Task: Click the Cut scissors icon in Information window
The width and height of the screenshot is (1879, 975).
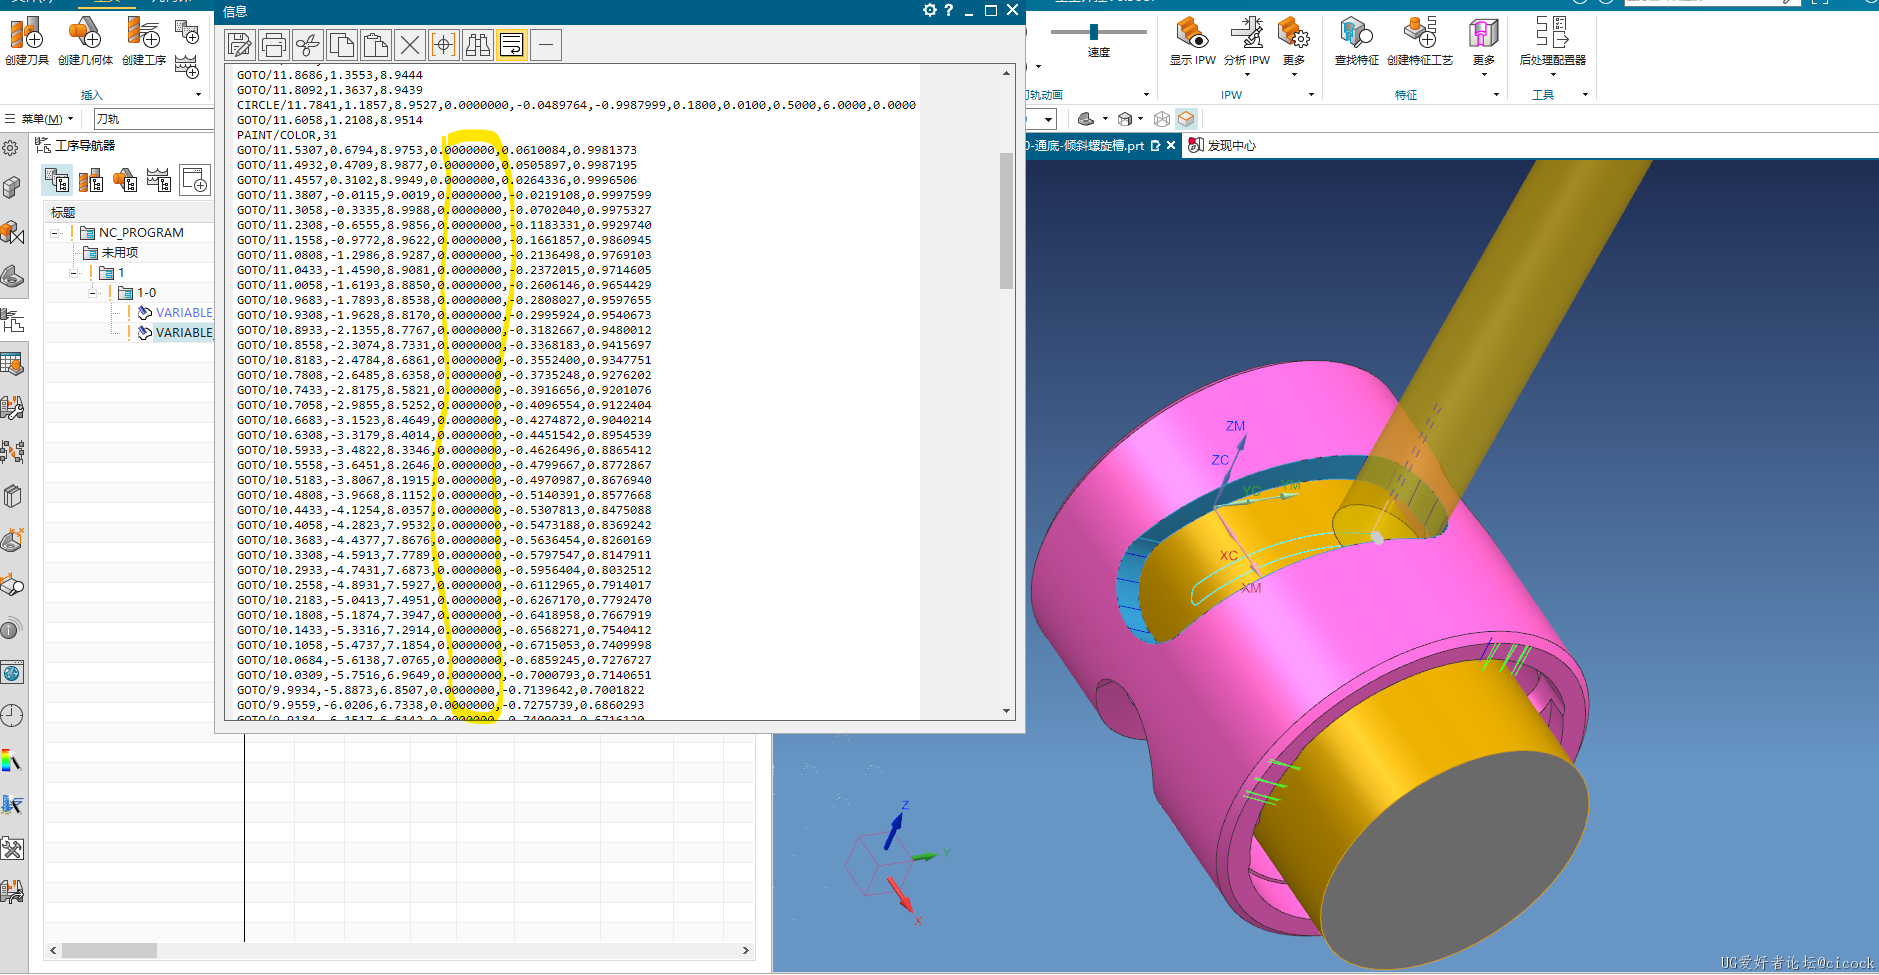Action: (x=308, y=45)
